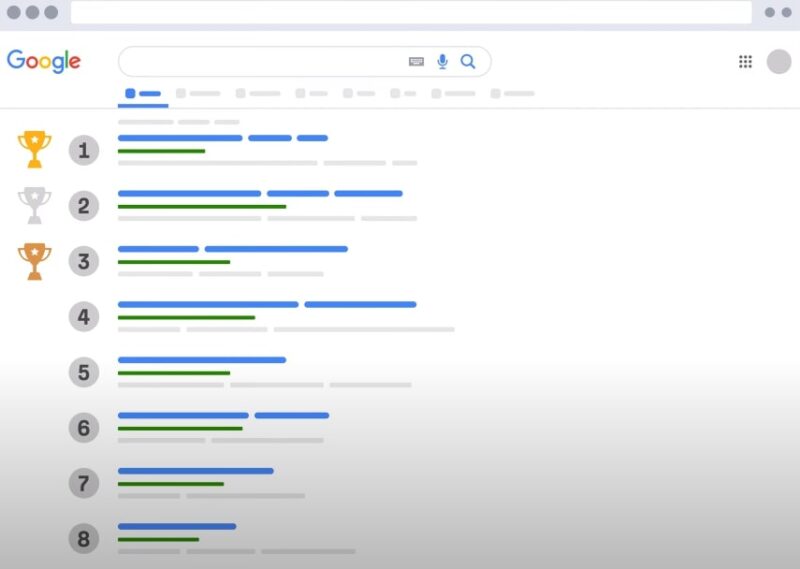Open the eighth search result blue title

click(177, 526)
